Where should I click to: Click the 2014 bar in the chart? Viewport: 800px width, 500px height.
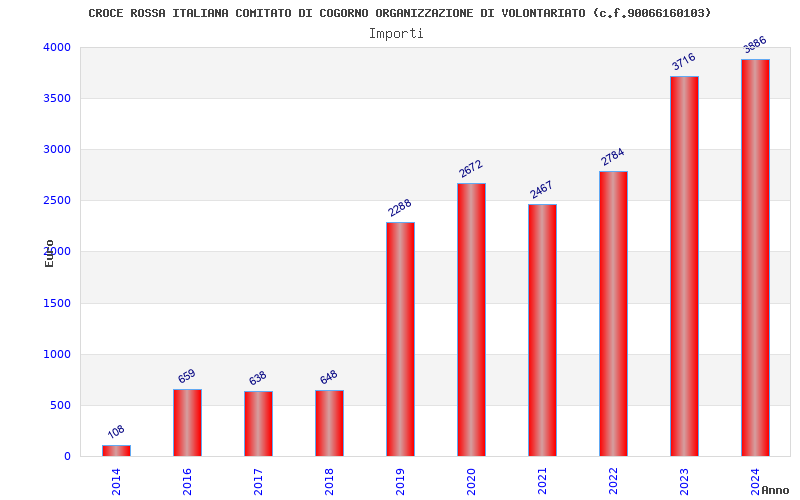tap(116, 451)
